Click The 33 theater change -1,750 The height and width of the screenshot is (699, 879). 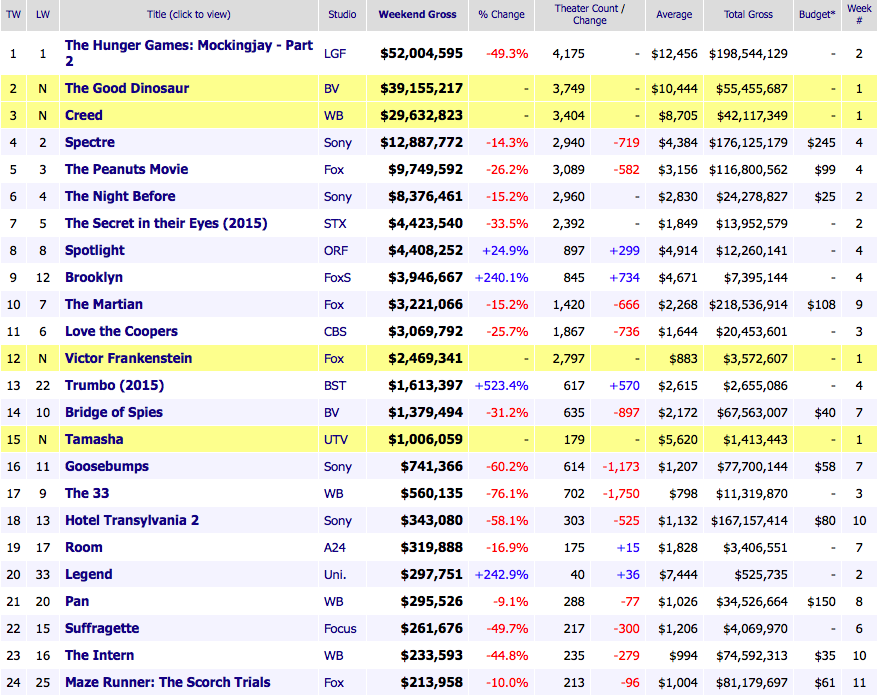click(x=621, y=494)
